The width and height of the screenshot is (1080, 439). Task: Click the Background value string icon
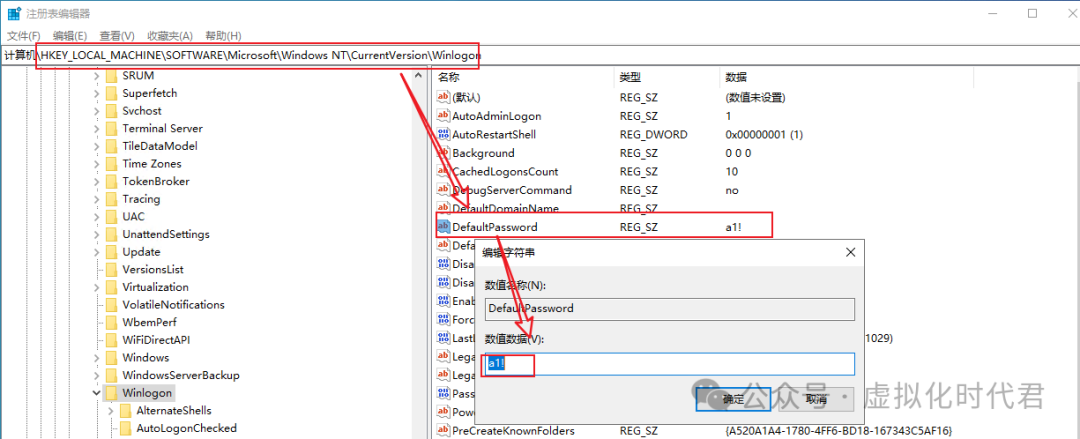(444, 153)
